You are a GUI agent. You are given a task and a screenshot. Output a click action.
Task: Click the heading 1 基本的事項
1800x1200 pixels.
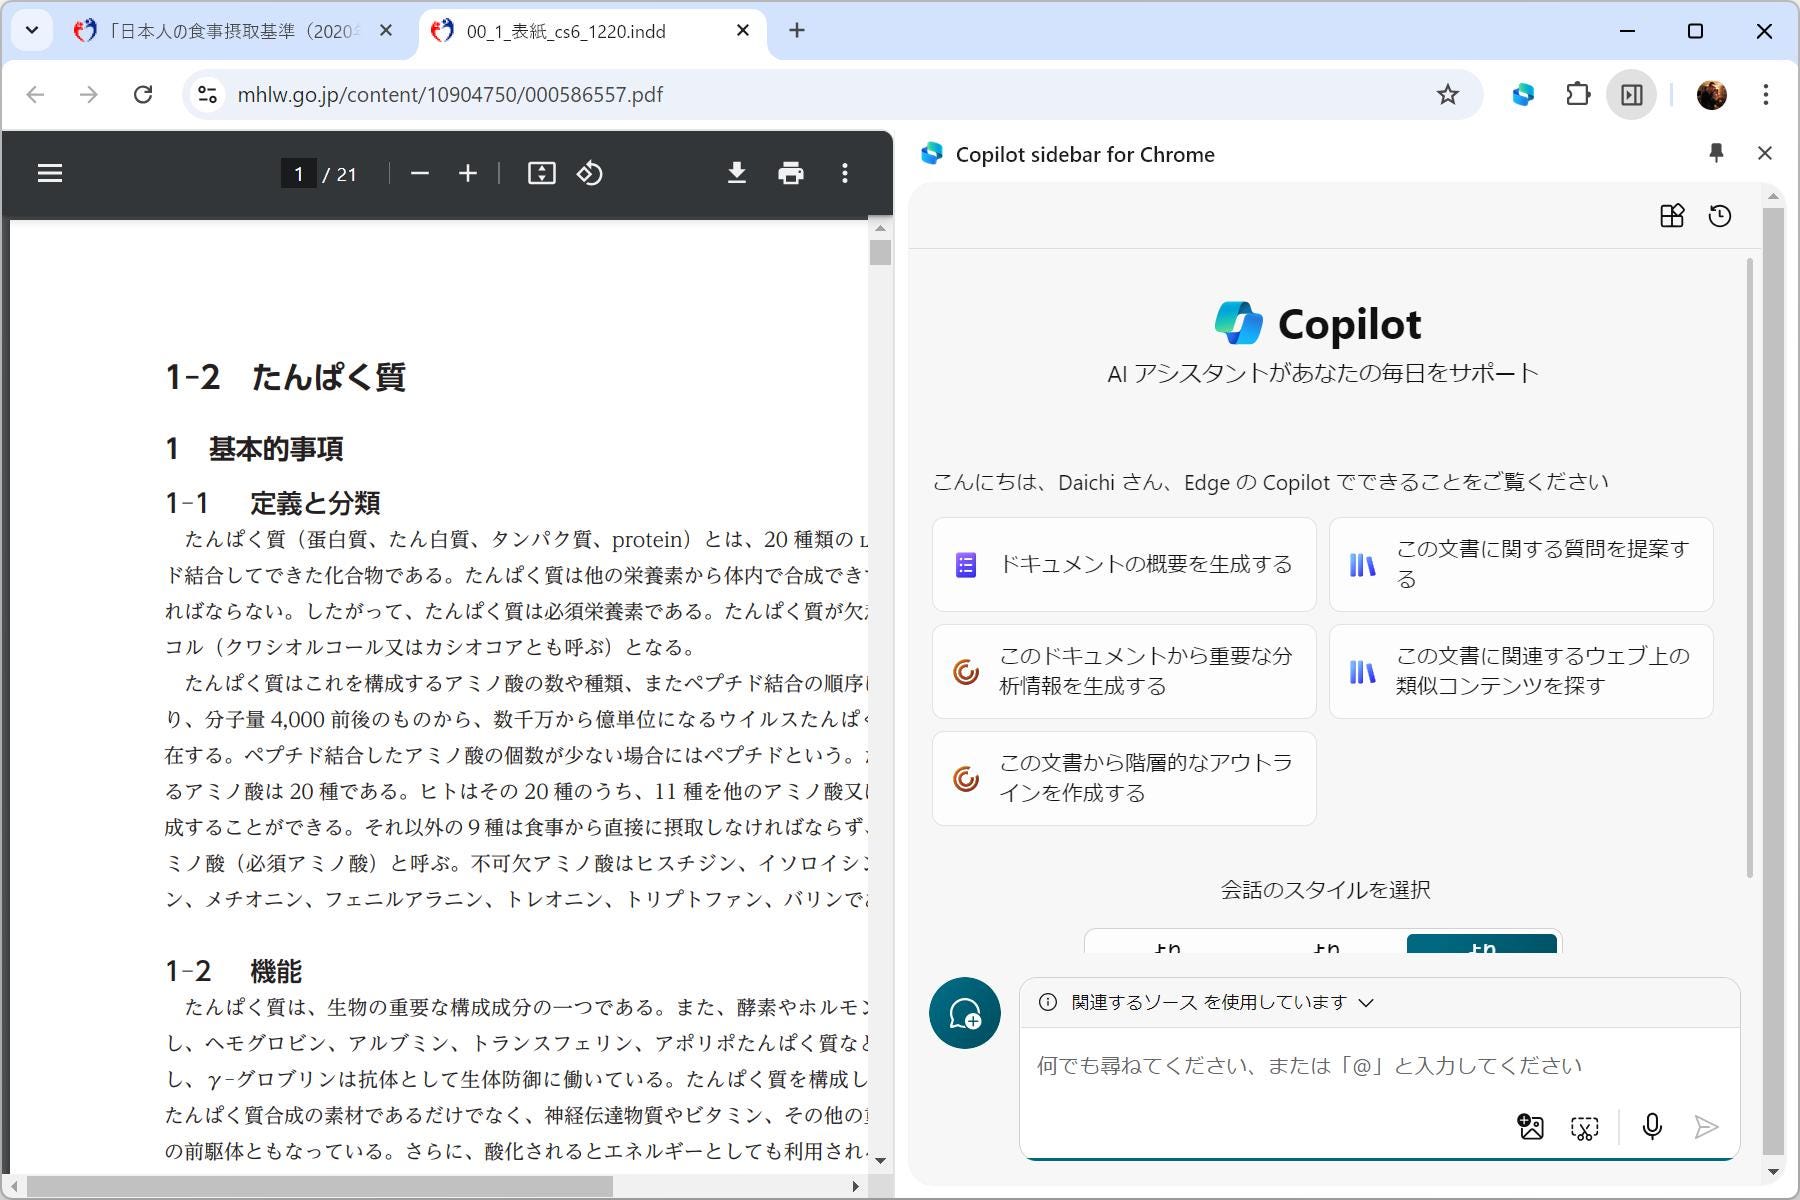(x=254, y=448)
